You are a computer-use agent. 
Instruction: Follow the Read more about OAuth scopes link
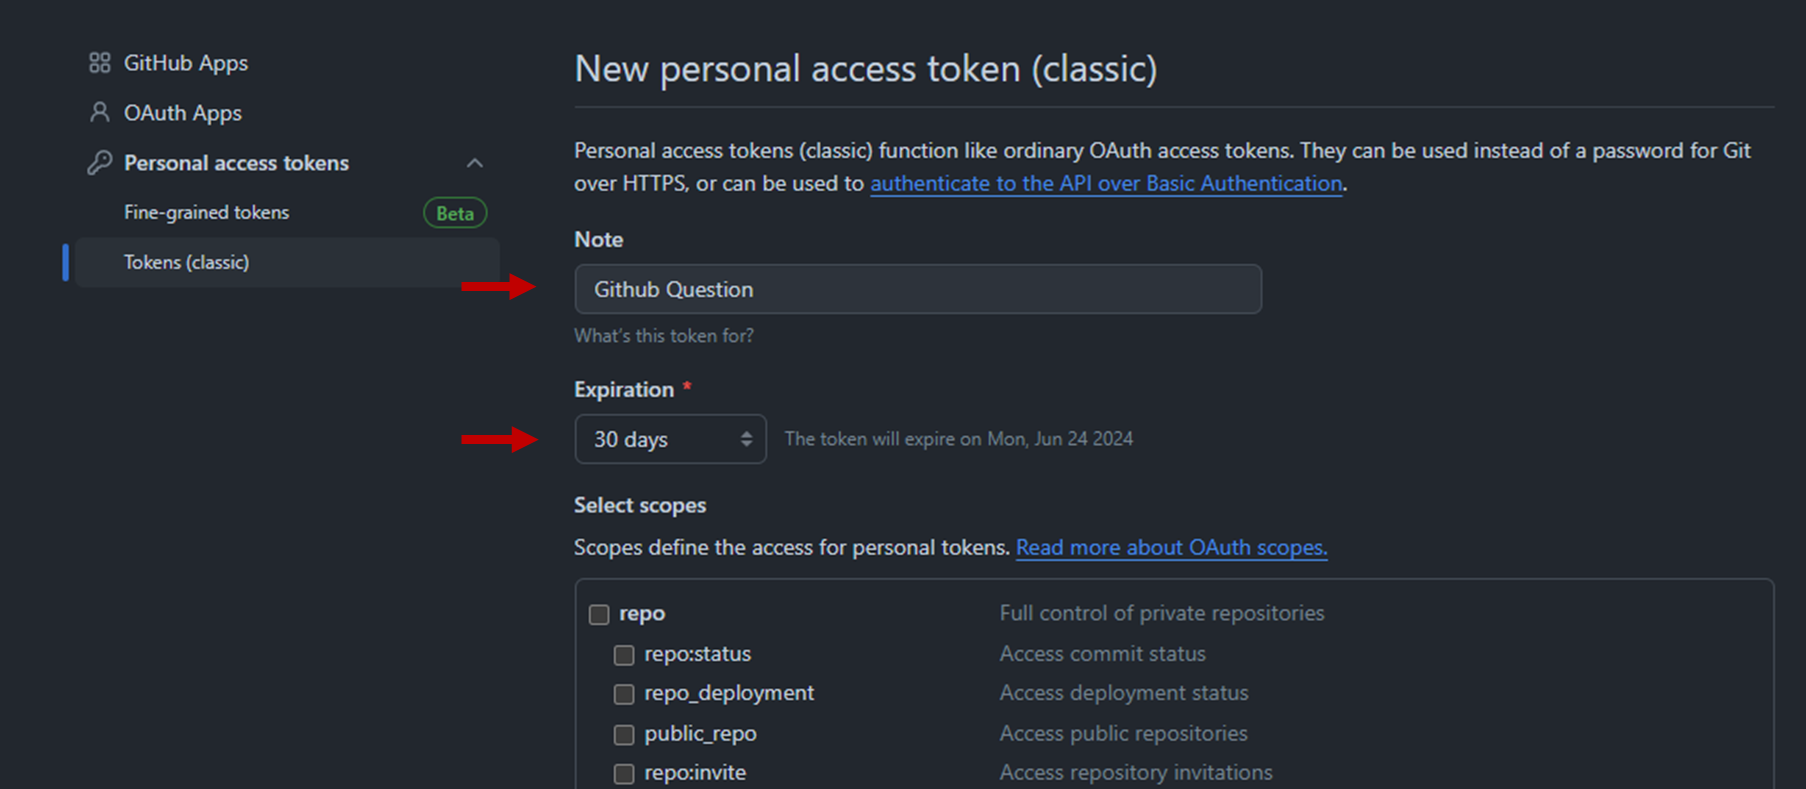(x=1172, y=547)
